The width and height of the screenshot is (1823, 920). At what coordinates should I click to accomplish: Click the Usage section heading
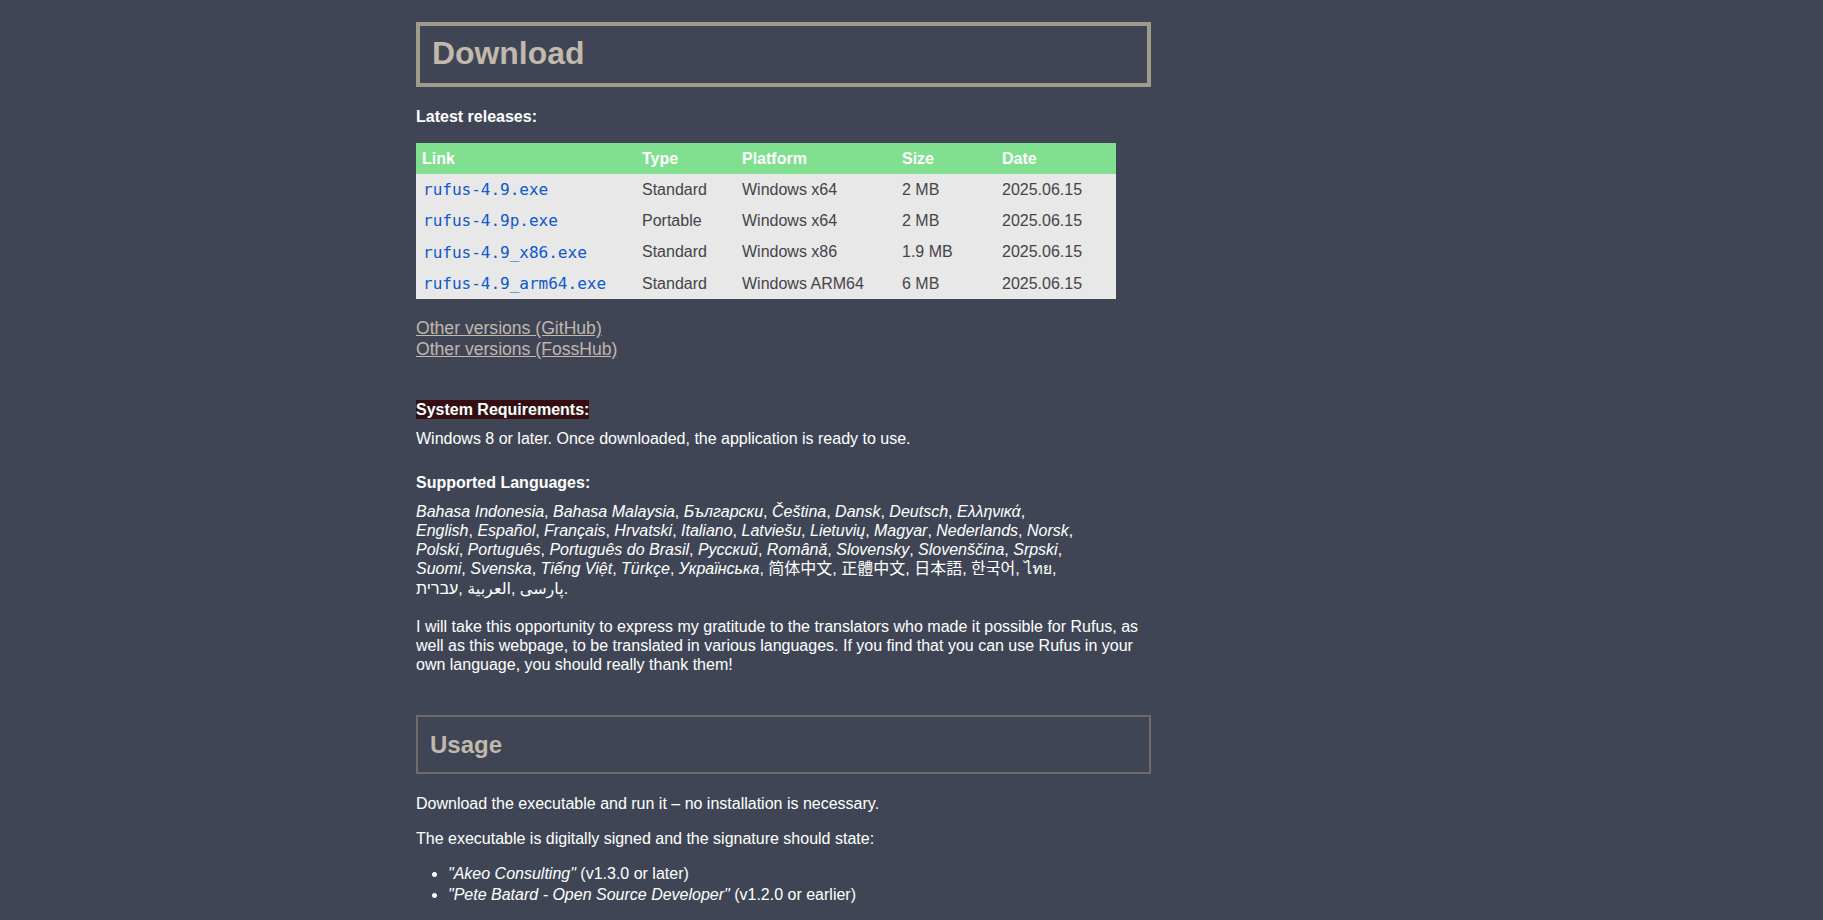point(783,744)
